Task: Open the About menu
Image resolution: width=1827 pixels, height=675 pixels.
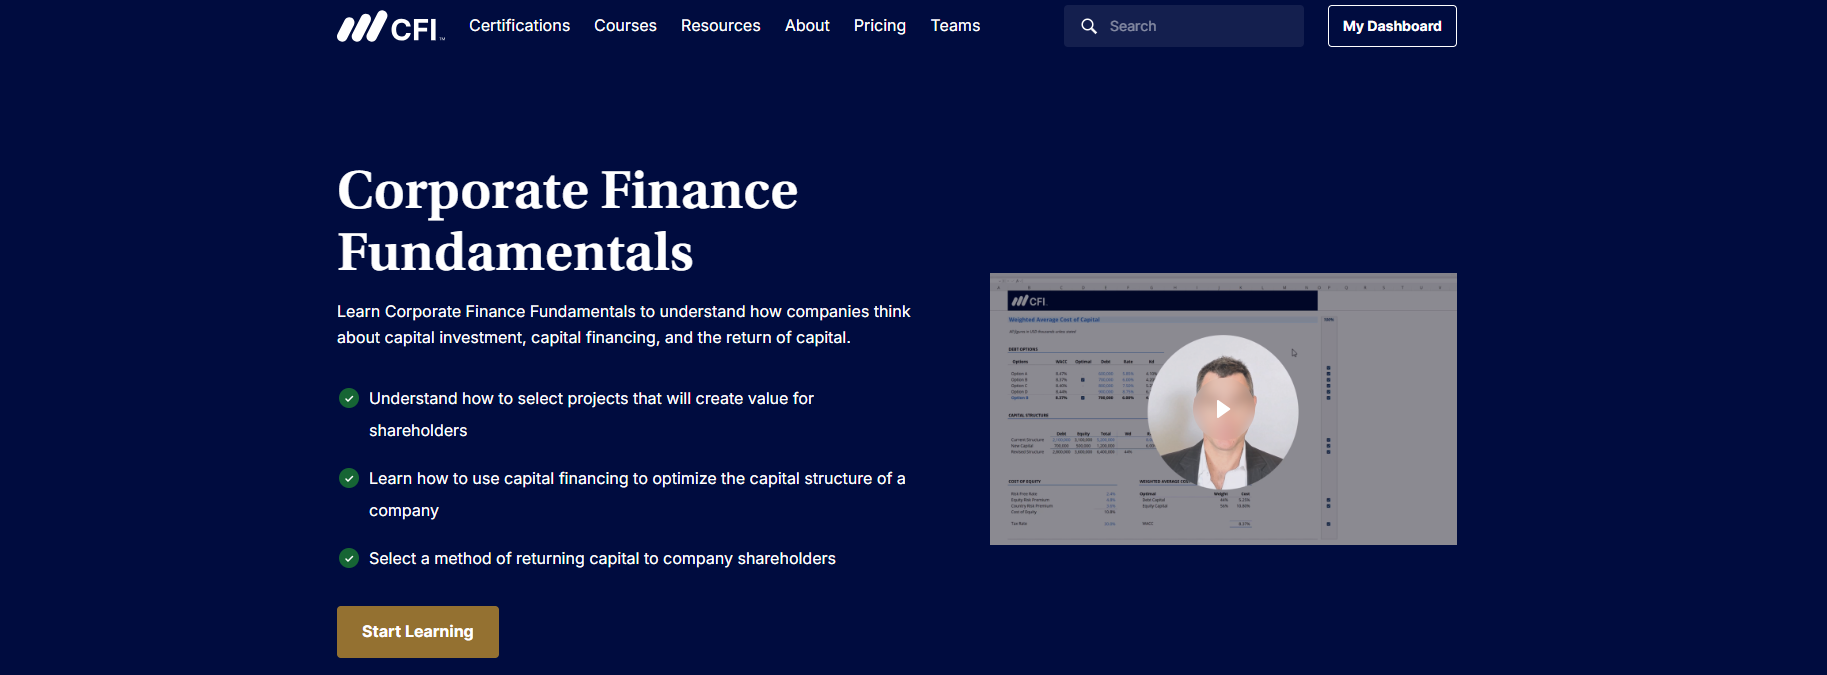Action: [x=807, y=26]
